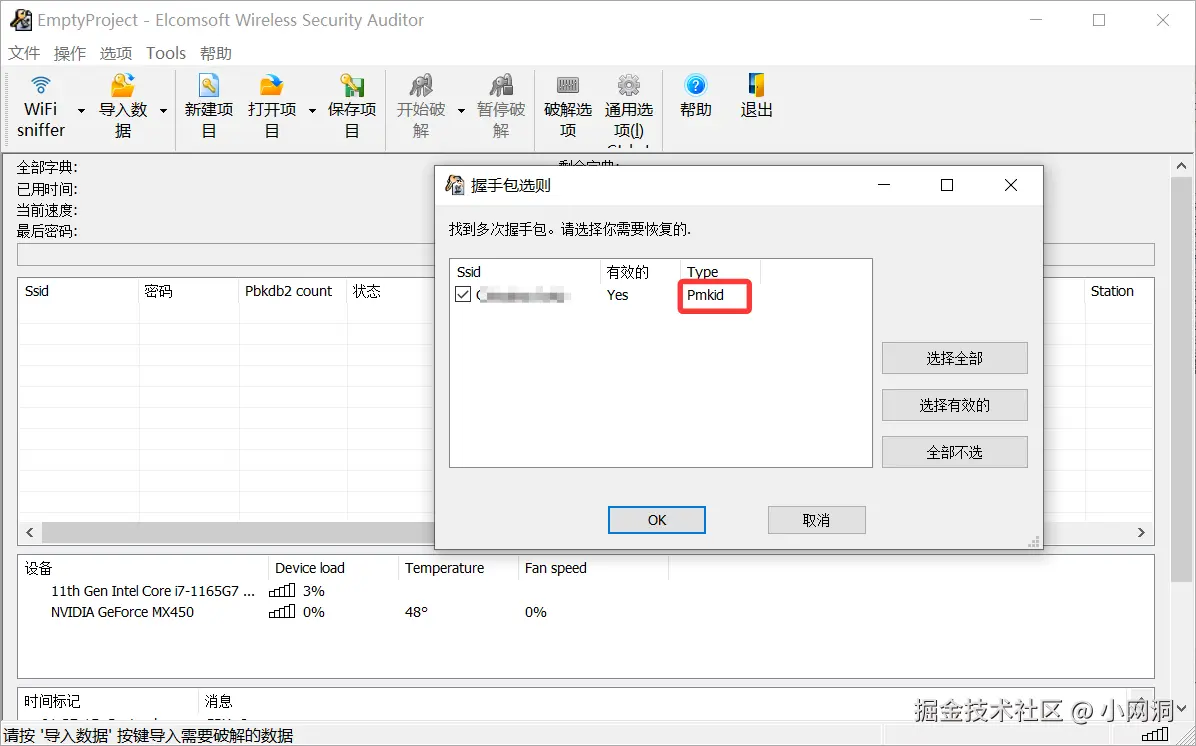This screenshot has width=1196, height=746.
Task: Click left arrow of horizontal scrollbar
Action: click(30, 532)
